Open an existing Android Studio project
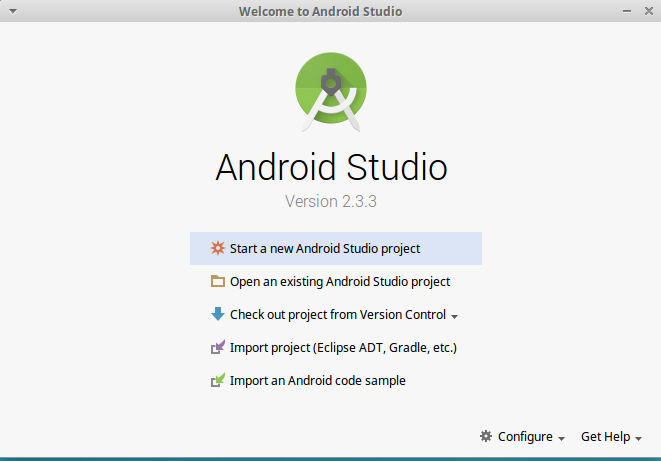The height and width of the screenshot is (461, 661). point(336,281)
